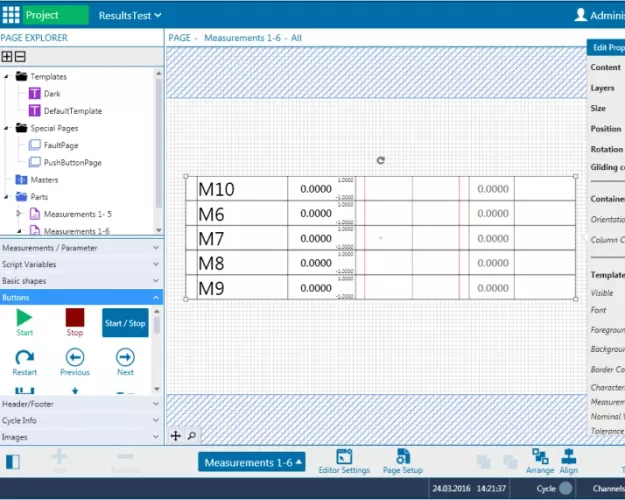Open the ResultsTest project dropdown
Image resolution: width=625 pixels, height=500 pixels.
click(130, 15)
